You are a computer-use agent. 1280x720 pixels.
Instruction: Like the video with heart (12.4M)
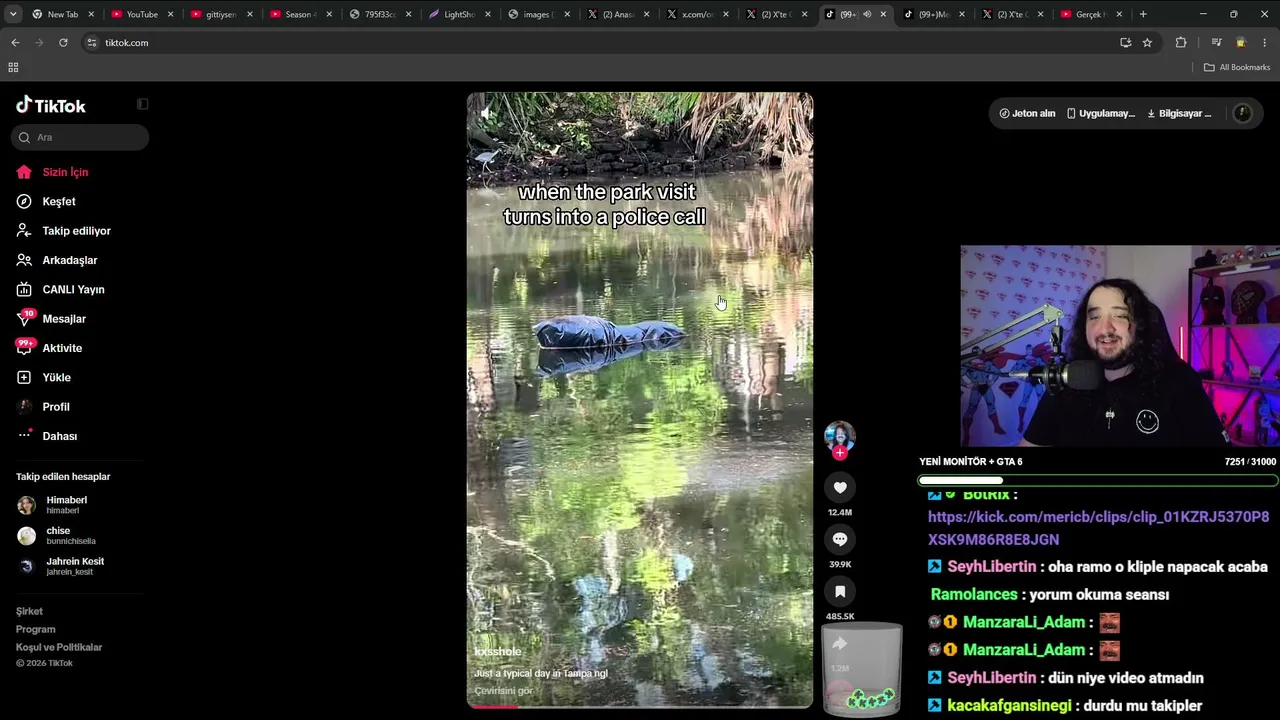[x=840, y=487]
